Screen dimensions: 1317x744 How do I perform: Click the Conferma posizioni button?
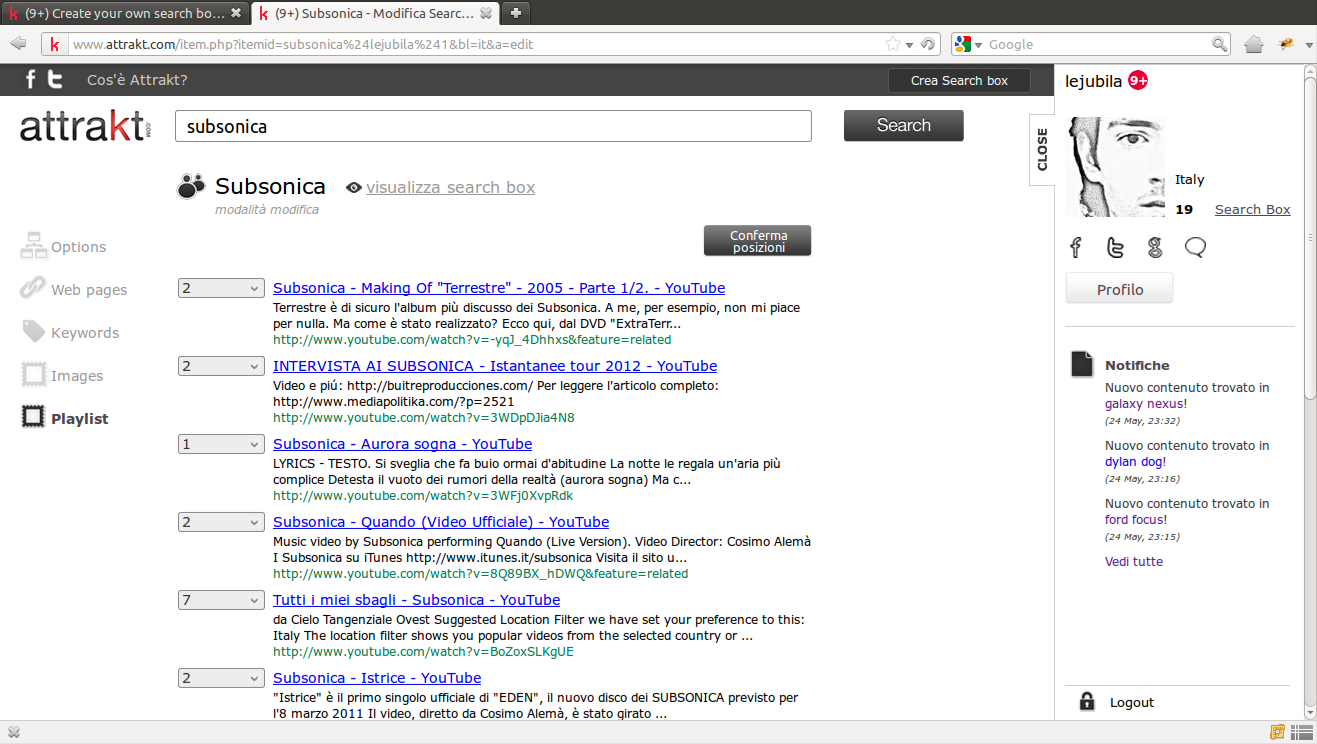[x=757, y=241]
